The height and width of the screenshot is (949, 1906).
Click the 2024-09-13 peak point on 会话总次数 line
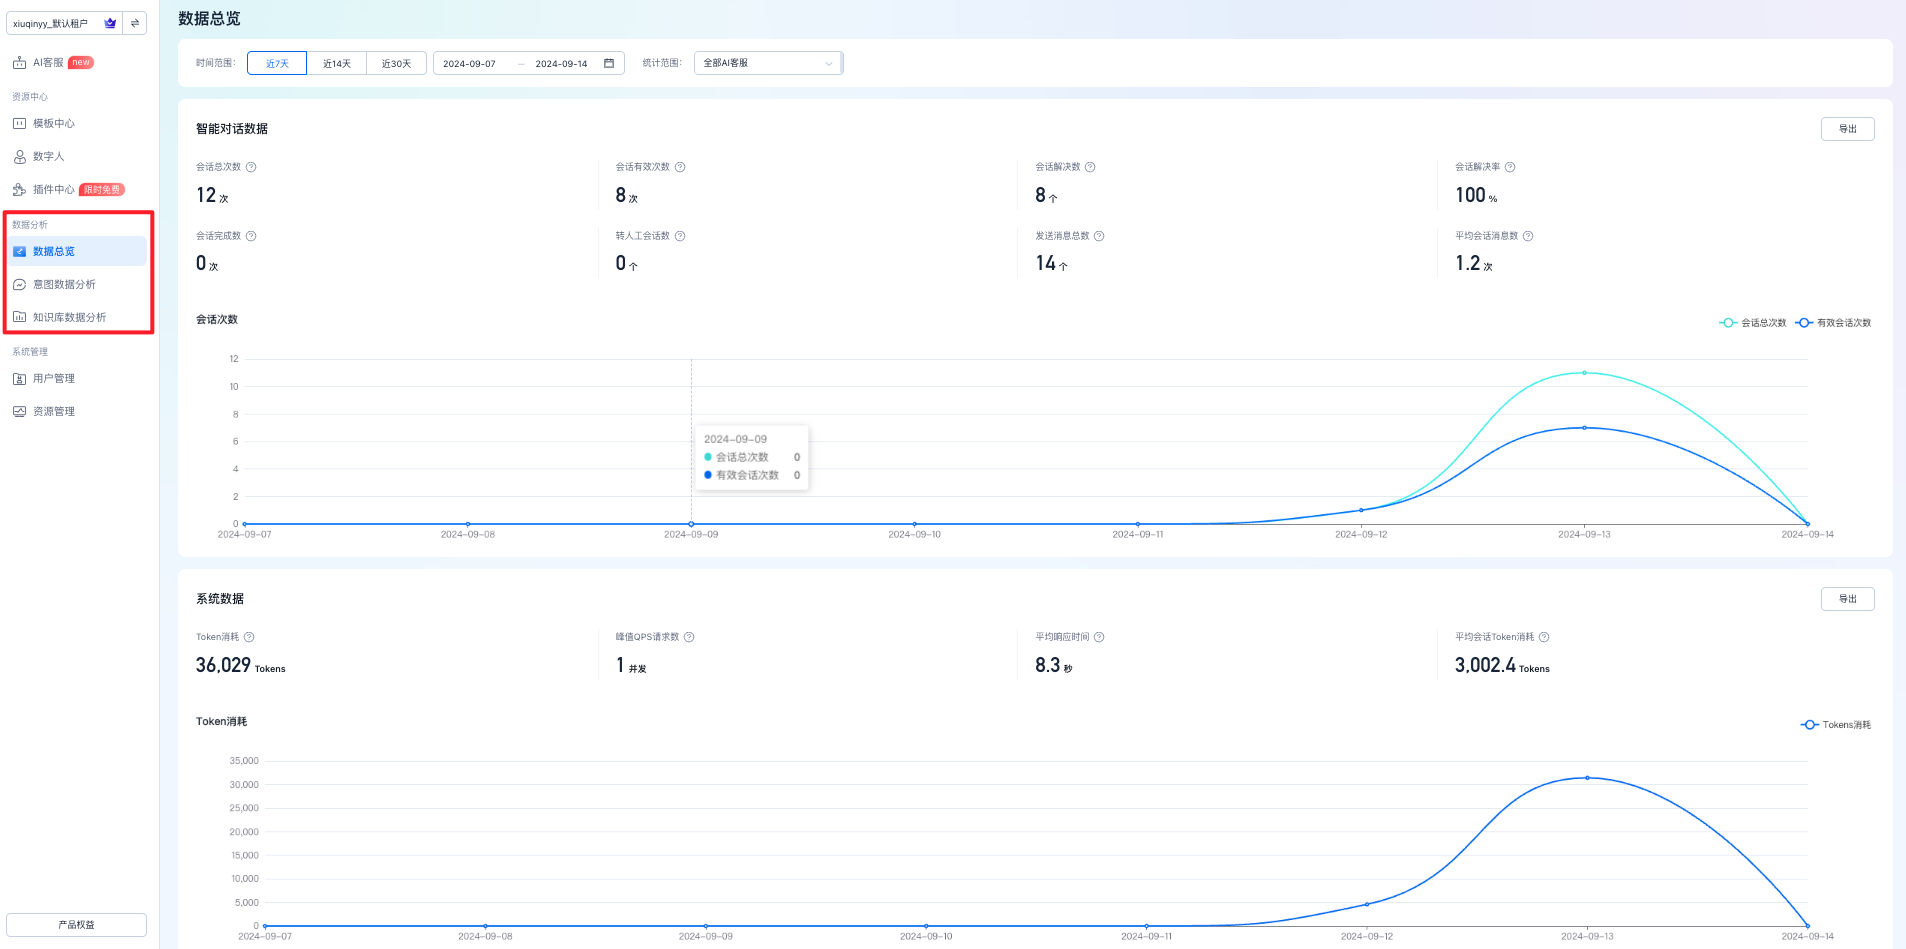coord(1584,373)
